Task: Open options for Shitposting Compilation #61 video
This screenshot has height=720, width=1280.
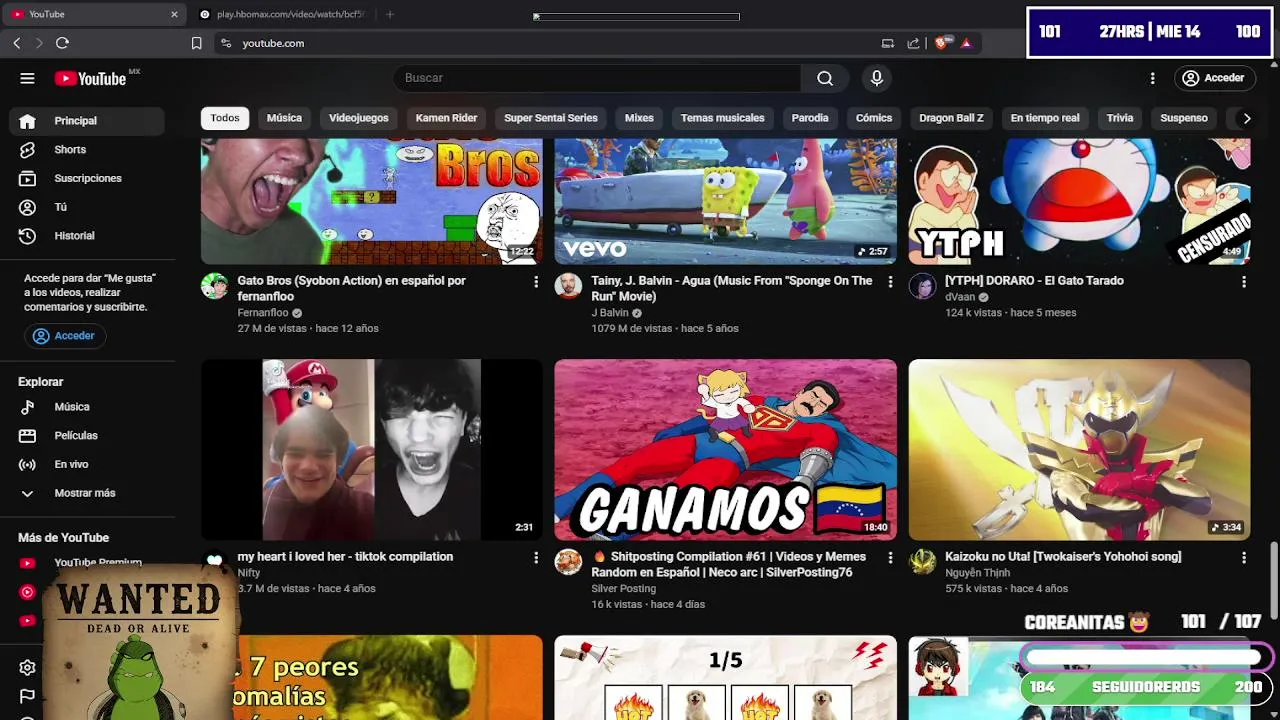Action: click(890, 558)
